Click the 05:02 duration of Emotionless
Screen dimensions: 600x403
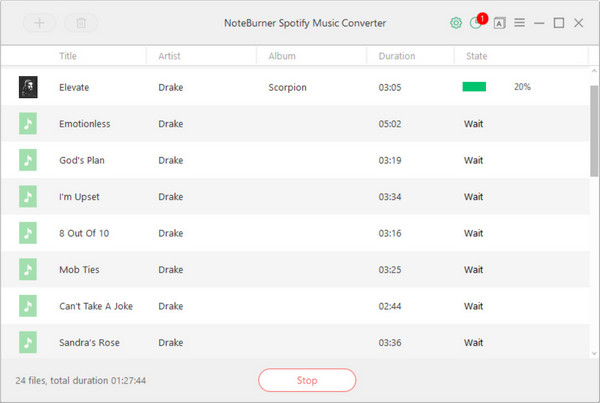pyautogui.click(x=390, y=124)
